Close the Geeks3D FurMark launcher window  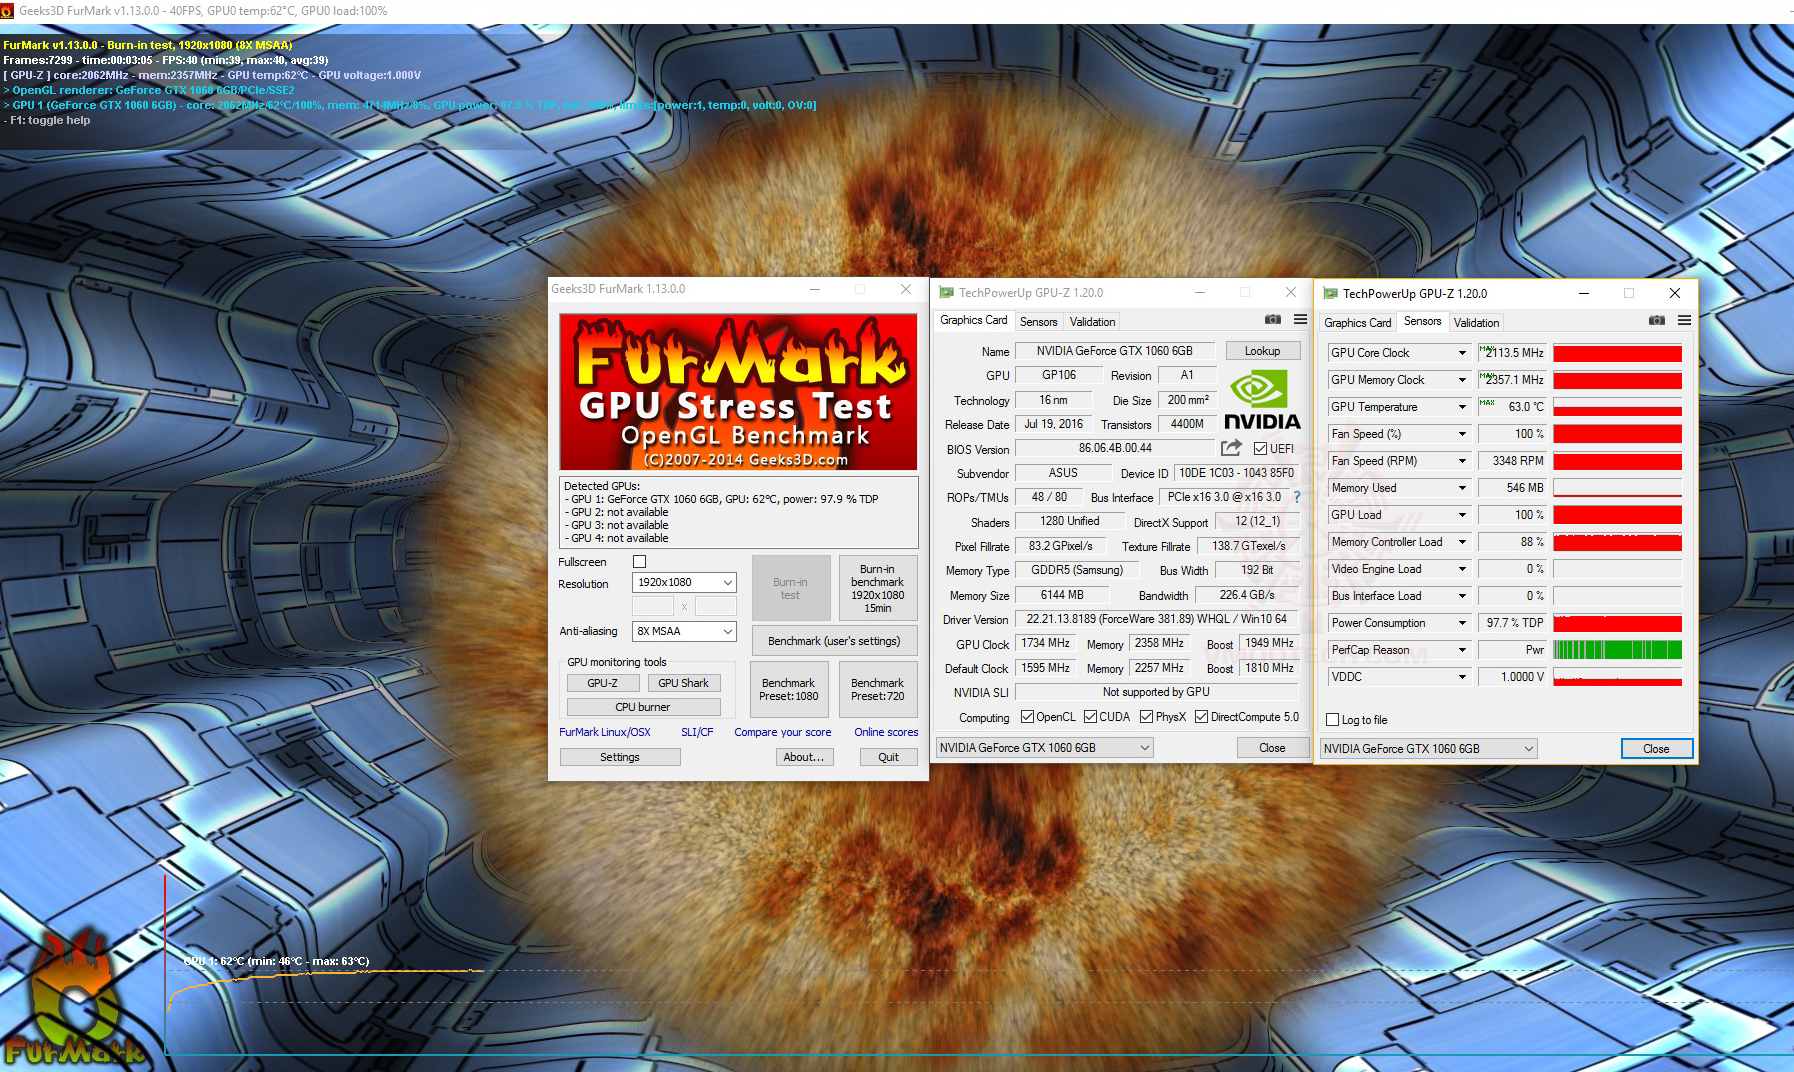point(905,289)
